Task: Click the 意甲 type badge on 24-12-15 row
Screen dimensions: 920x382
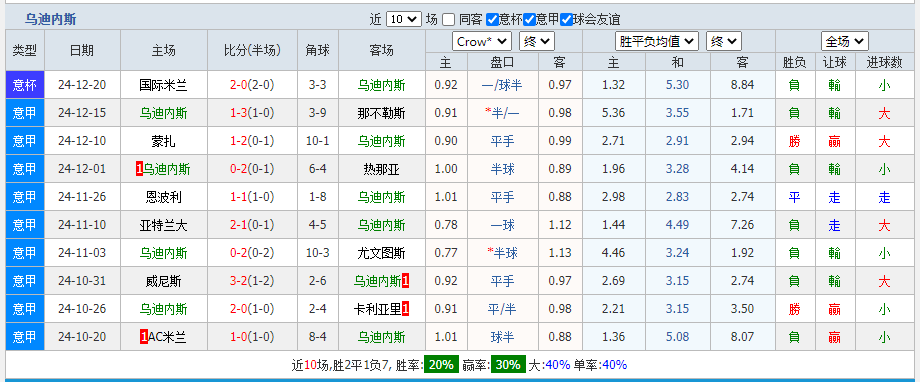Action: coord(25,113)
